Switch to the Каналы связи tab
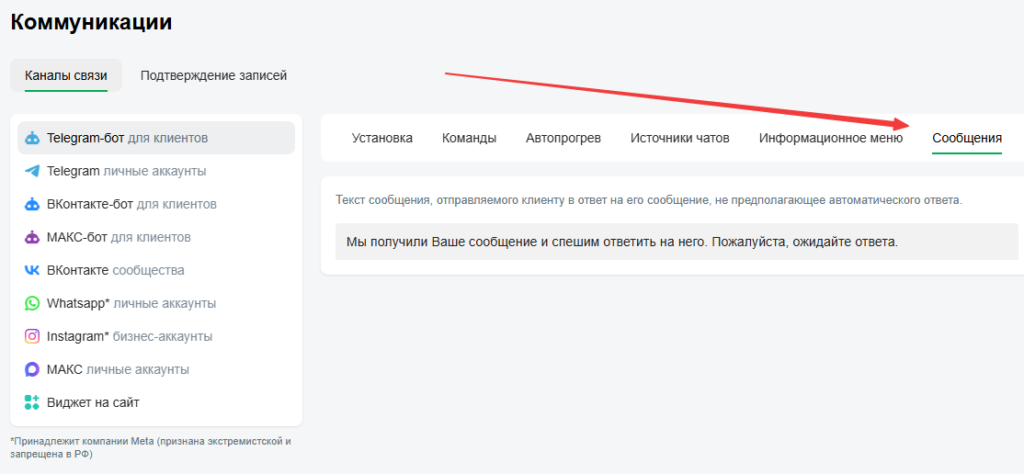This screenshot has width=1024, height=474. [66, 76]
